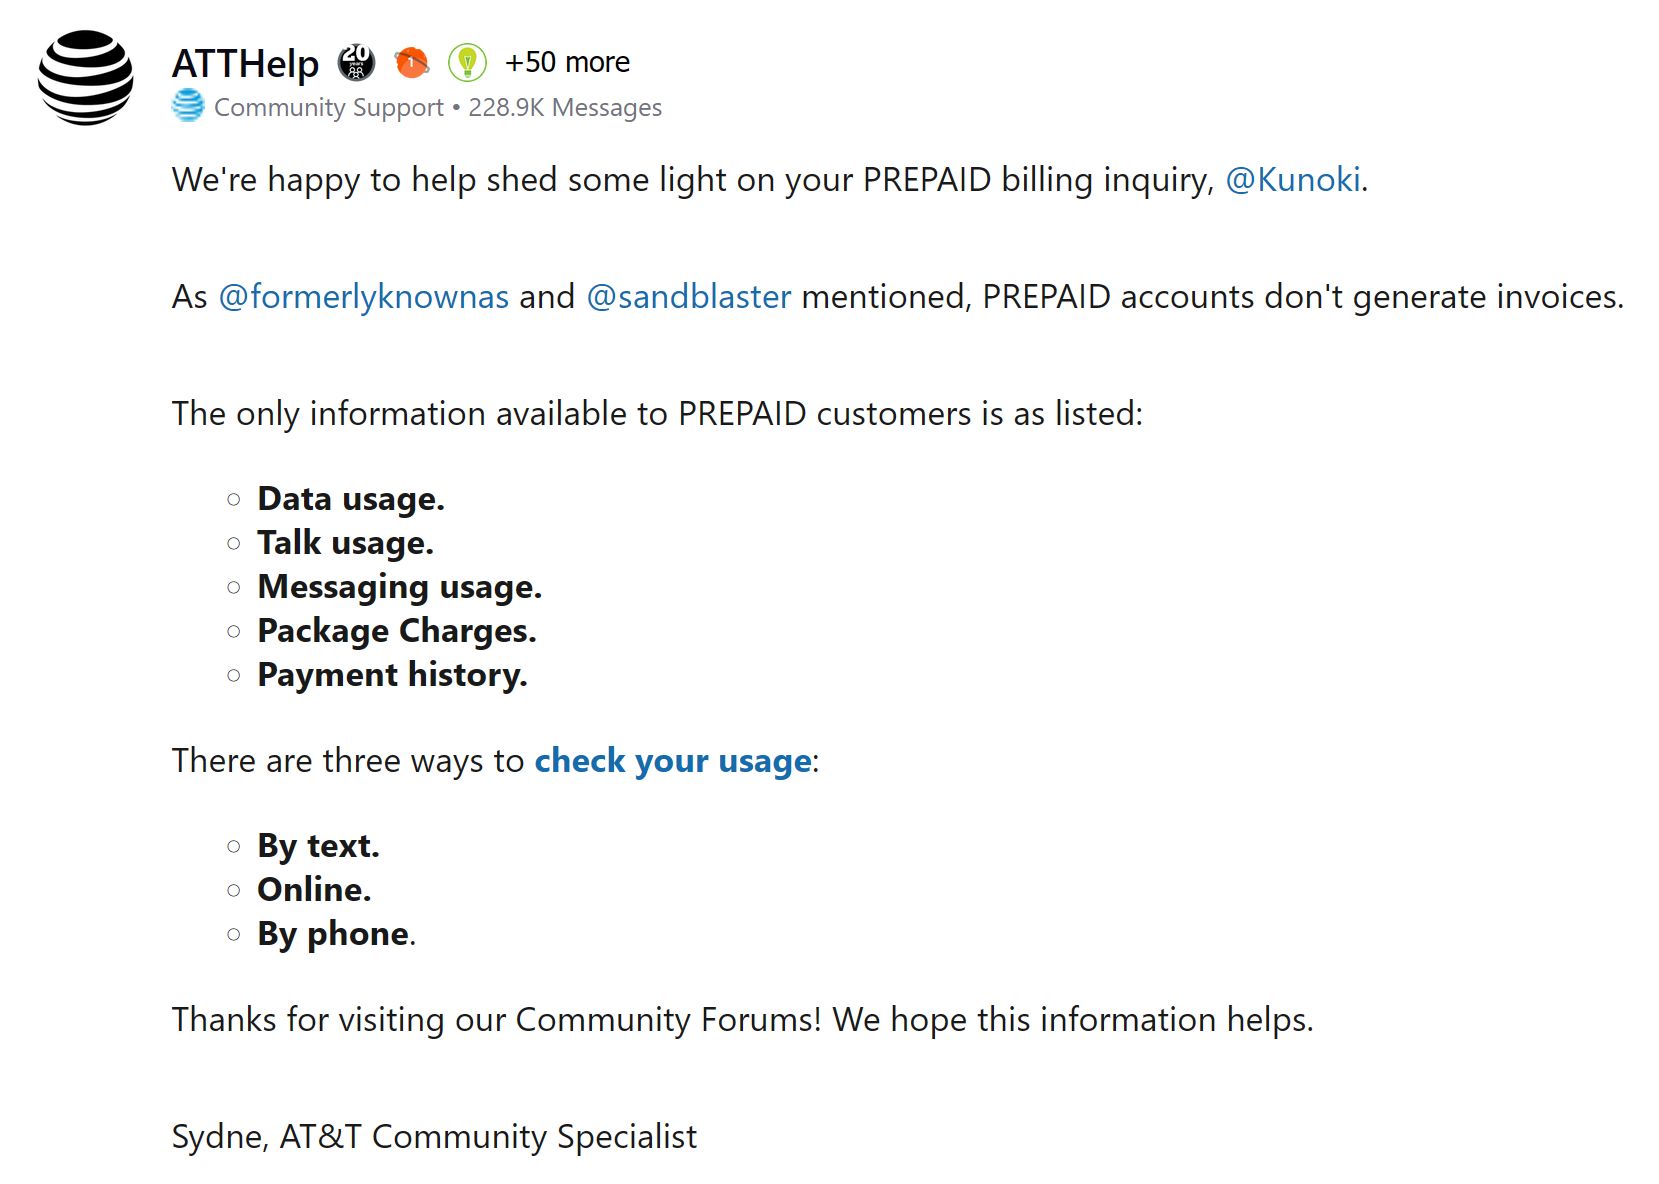The height and width of the screenshot is (1184, 1659).
Task: Click the Payment history bullet item
Action: pyautogui.click(x=392, y=675)
